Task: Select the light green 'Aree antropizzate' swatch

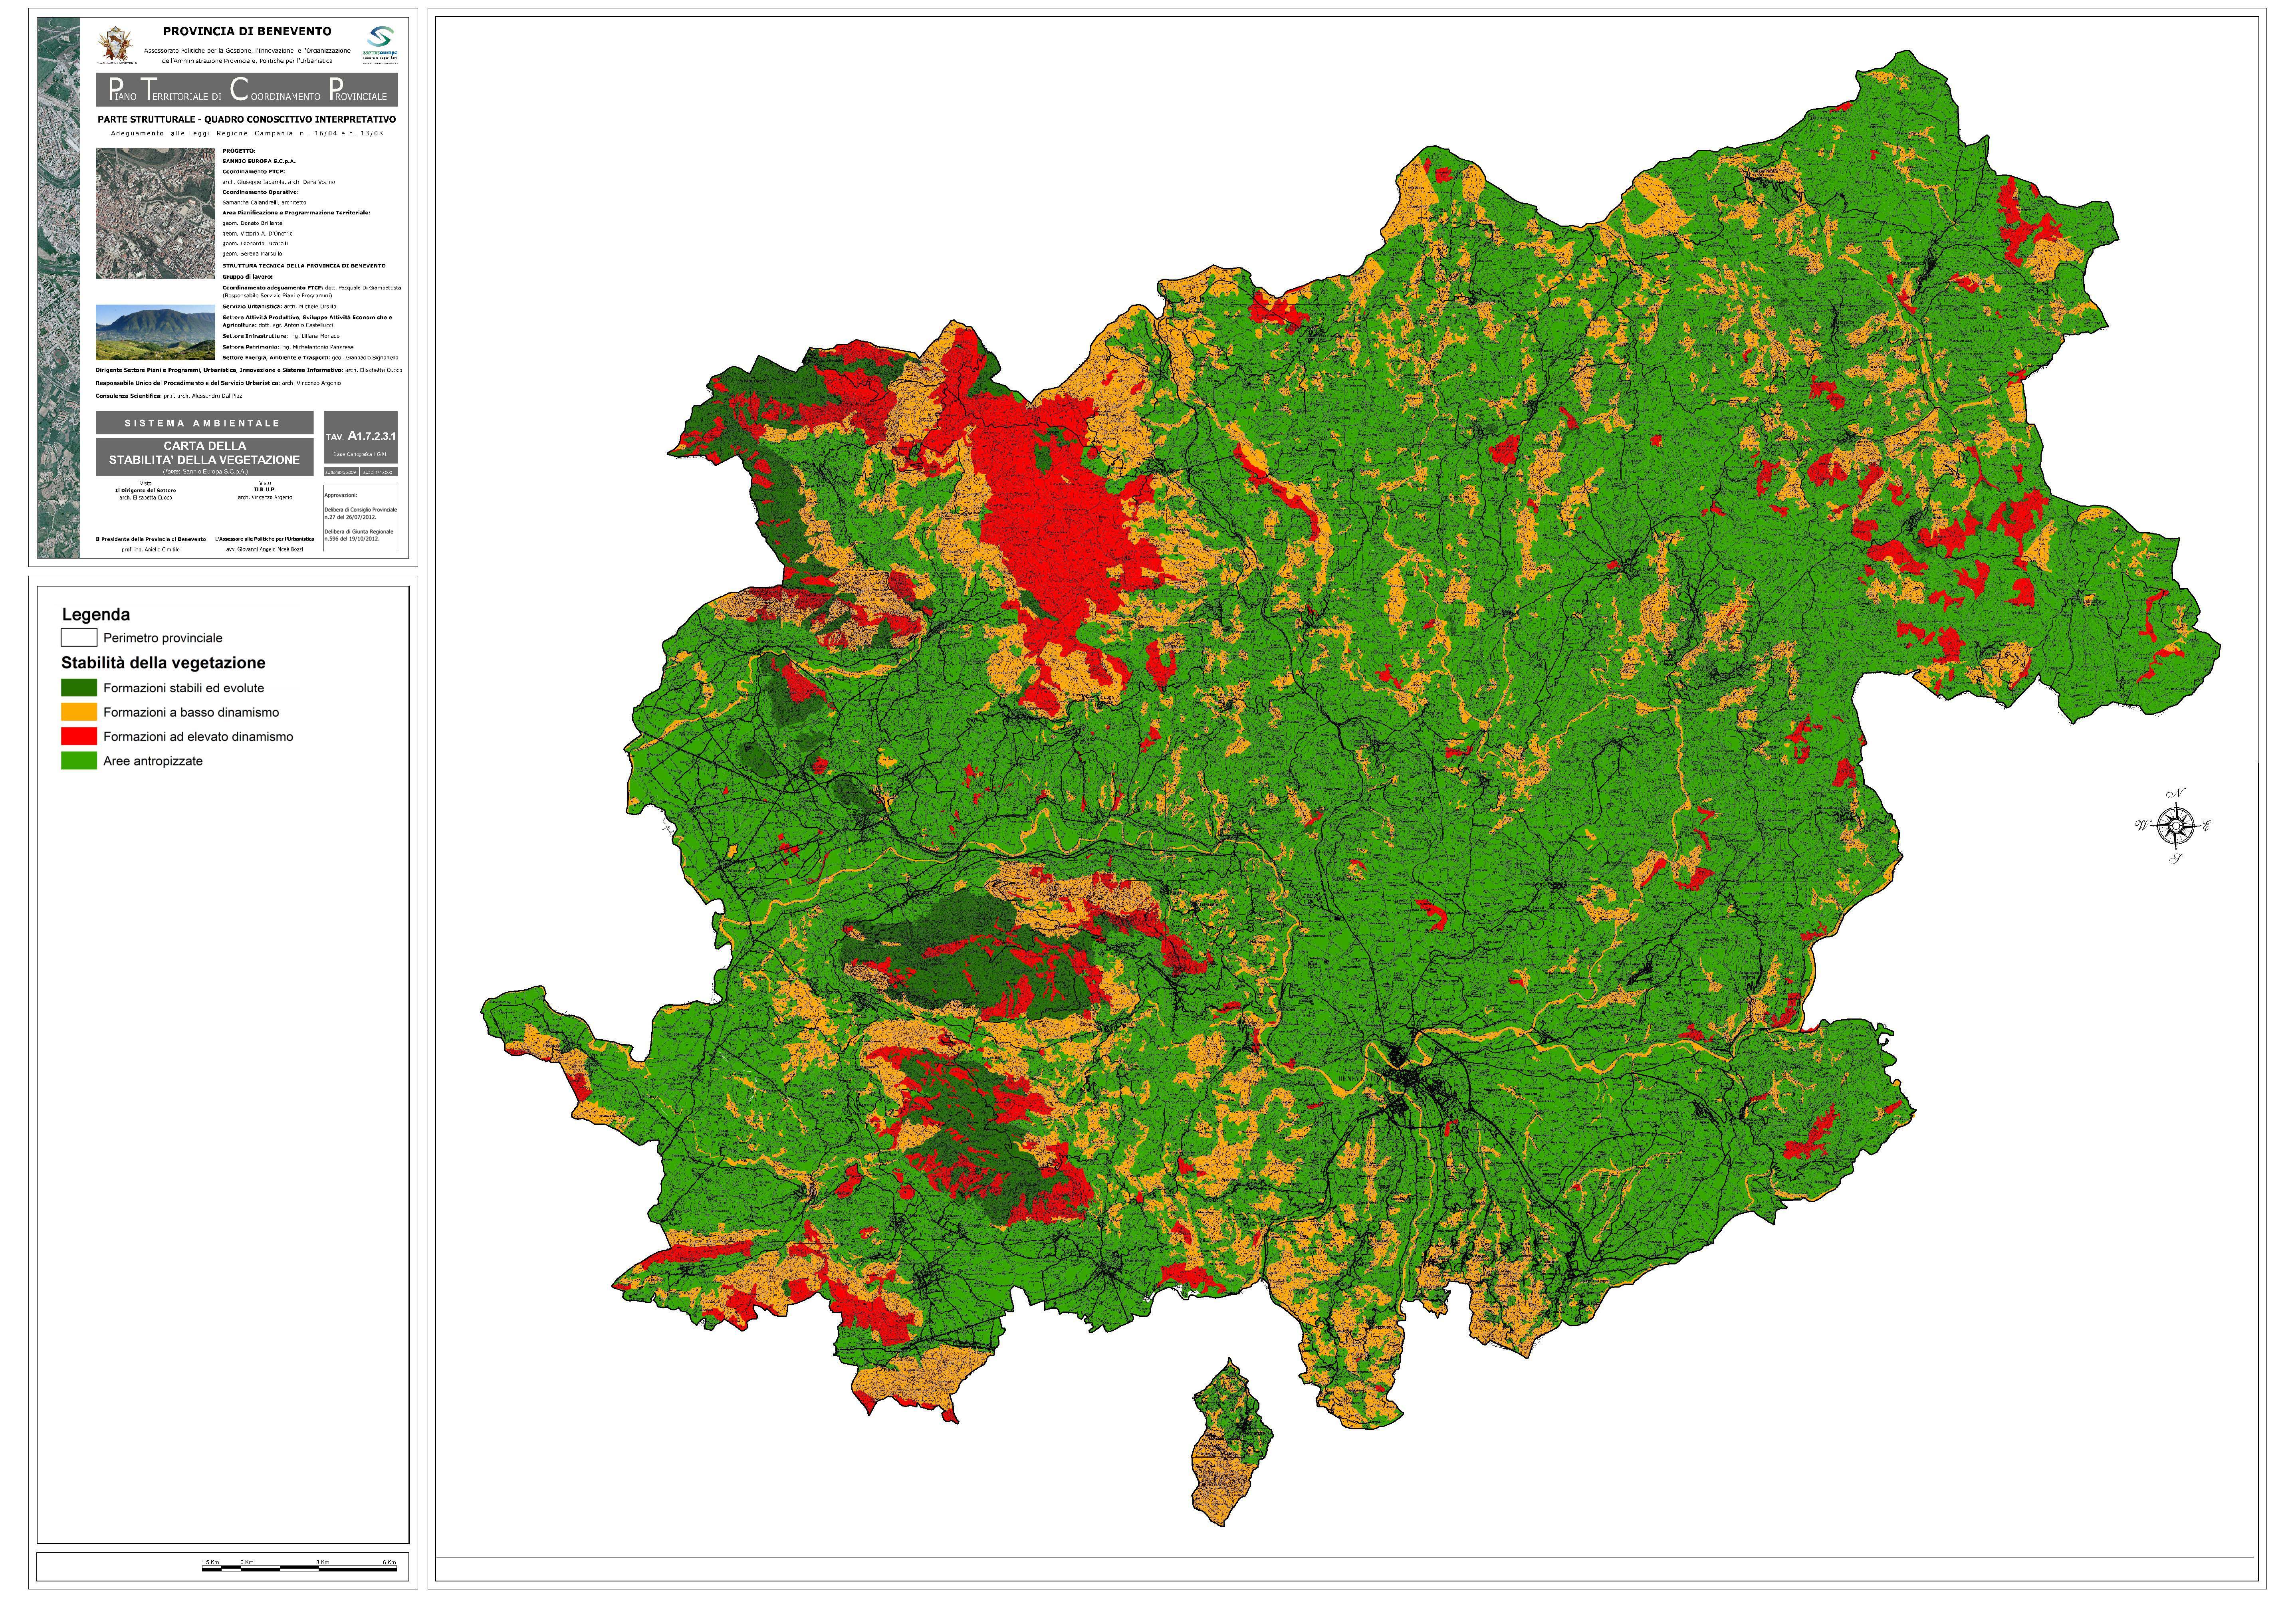Action: click(x=79, y=761)
